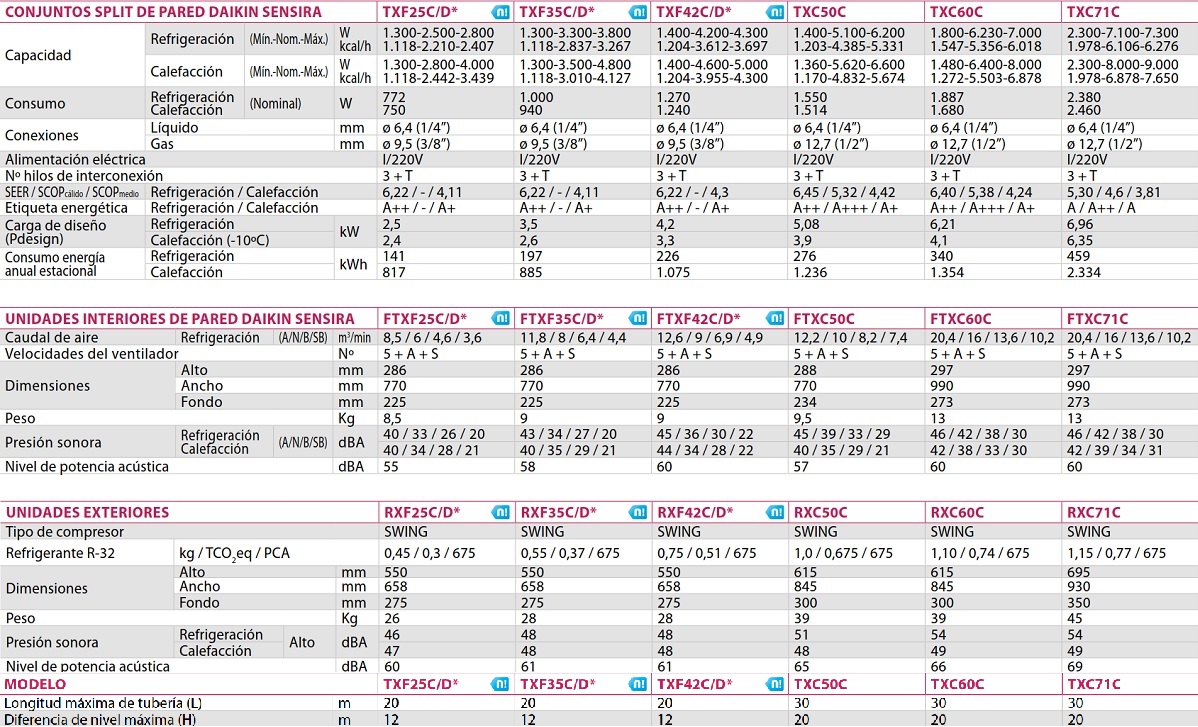Click the annual consumption value '2.334'
Image resolution: width=1198 pixels, height=727 pixels.
(1083, 272)
